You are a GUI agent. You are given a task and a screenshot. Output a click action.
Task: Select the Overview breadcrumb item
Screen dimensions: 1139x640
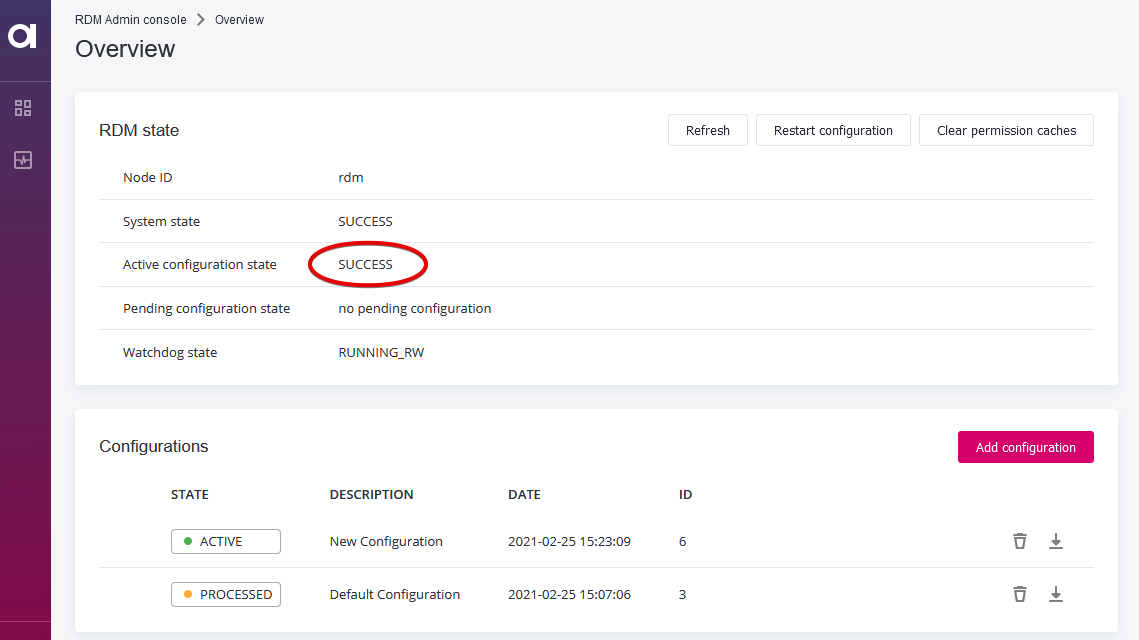(239, 19)
